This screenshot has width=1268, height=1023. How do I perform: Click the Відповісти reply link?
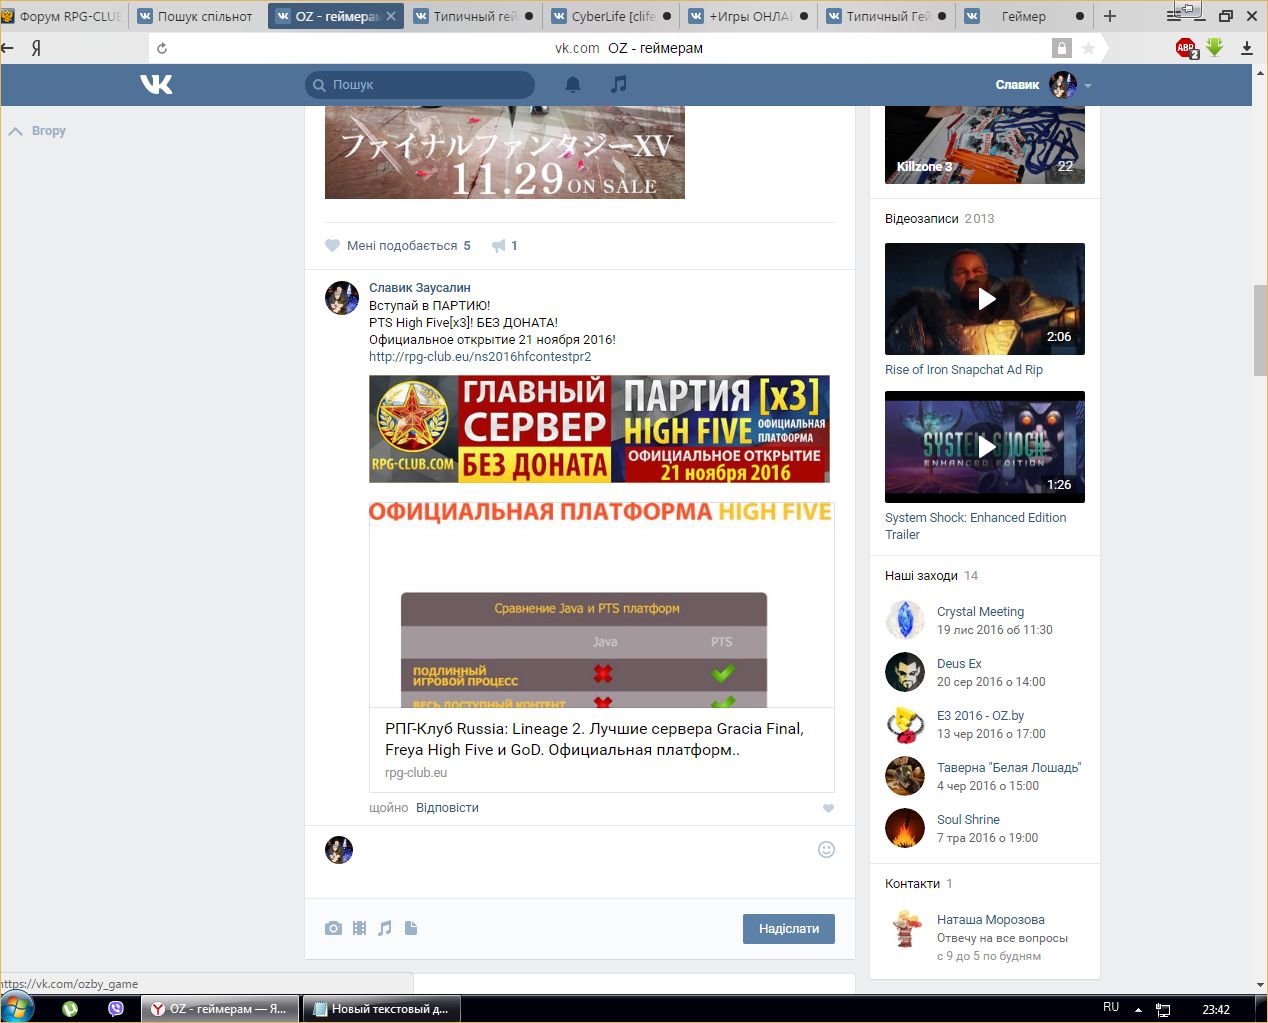(x=447, y=808)
